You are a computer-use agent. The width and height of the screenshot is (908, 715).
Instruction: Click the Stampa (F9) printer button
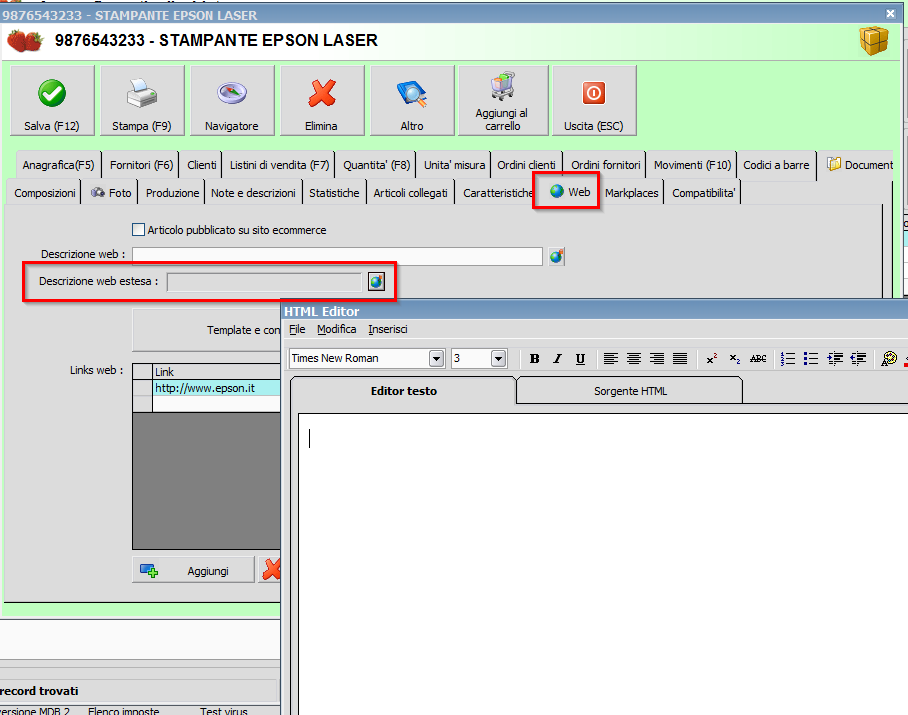point(142,101)
